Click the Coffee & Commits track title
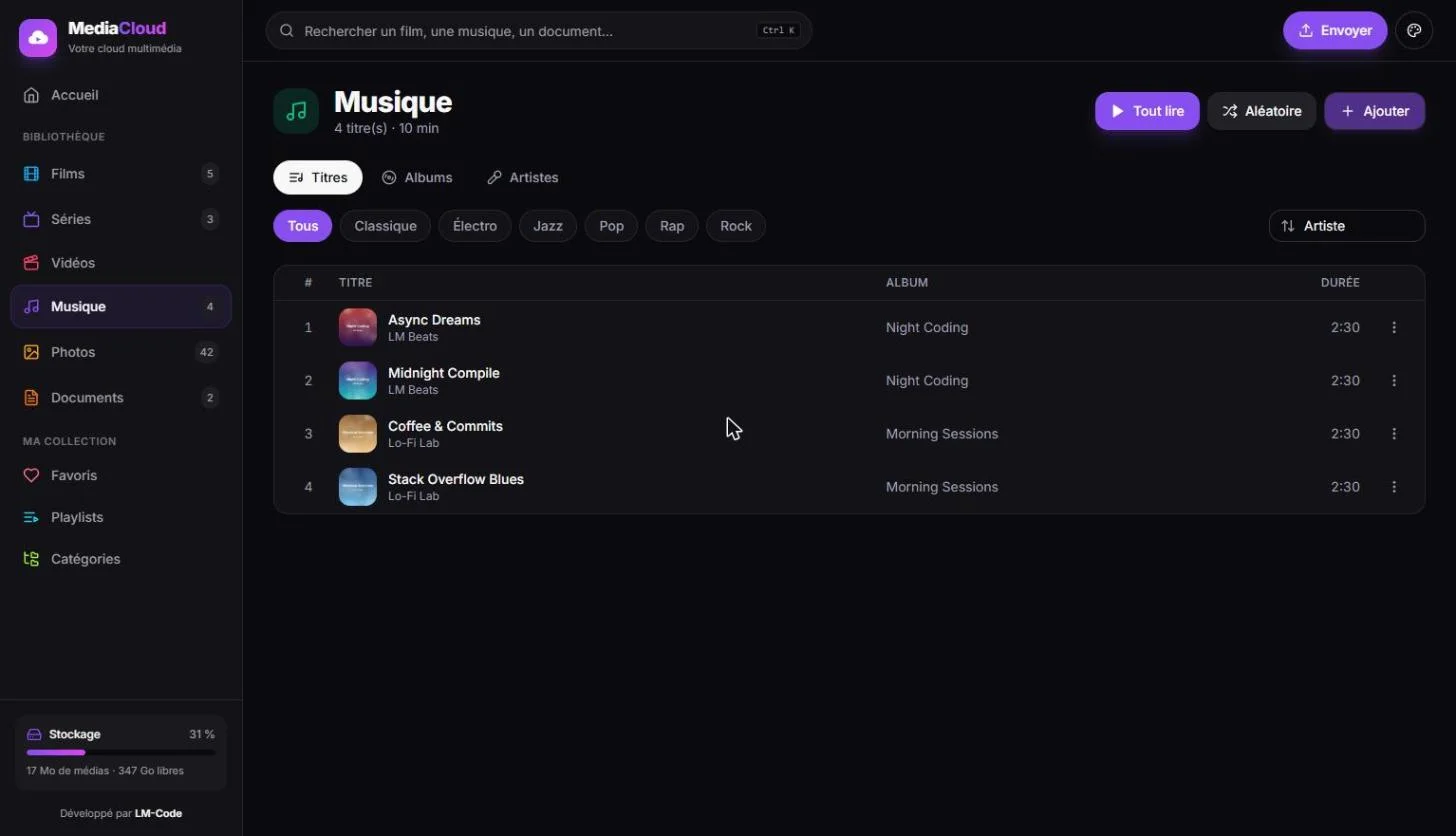The image size is (1456, 836). (445, 426)
